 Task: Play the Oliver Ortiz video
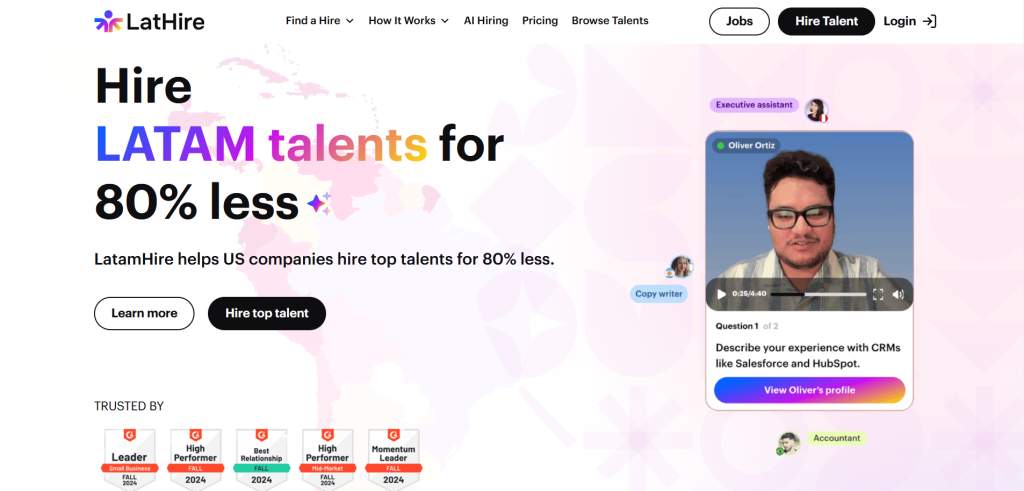pyautogui.click(x=721, y=294)
